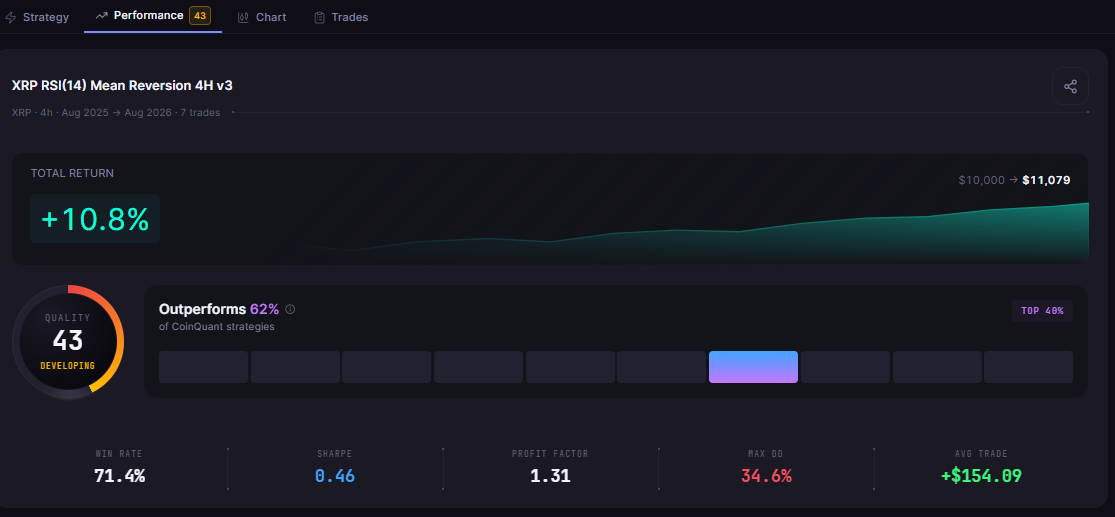Click the Profit Factor 1.31 value
This screenshot has width=1115, height=517.
click(x=550, y=476)
